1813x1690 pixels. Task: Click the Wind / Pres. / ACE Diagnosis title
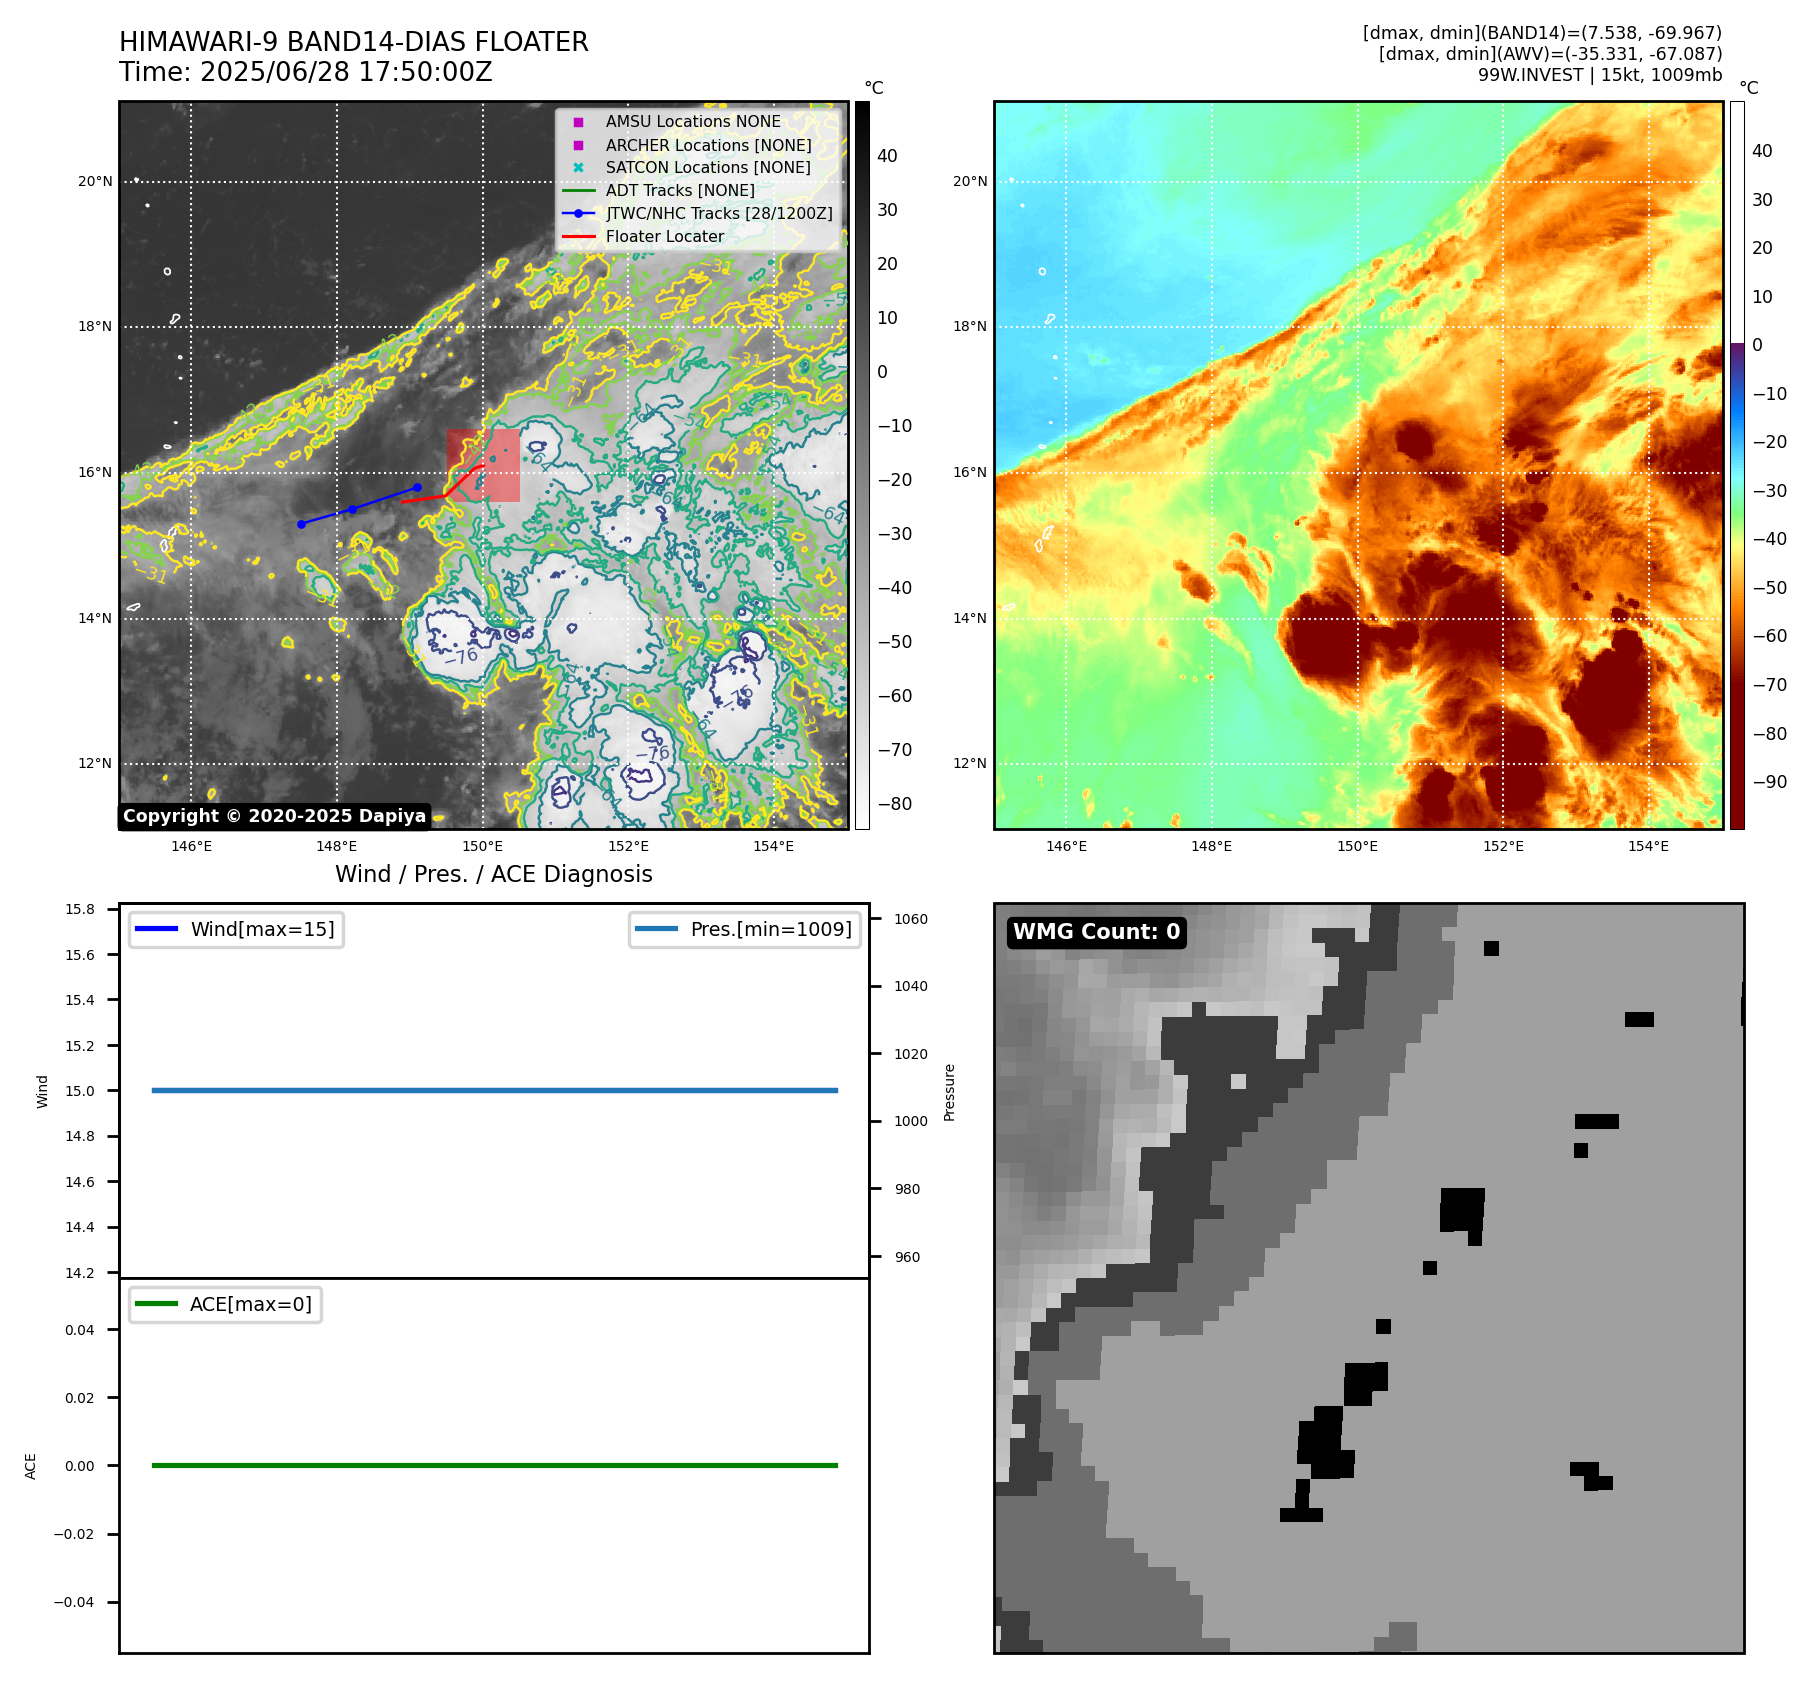pyautogui.click(x=494, y=874)
